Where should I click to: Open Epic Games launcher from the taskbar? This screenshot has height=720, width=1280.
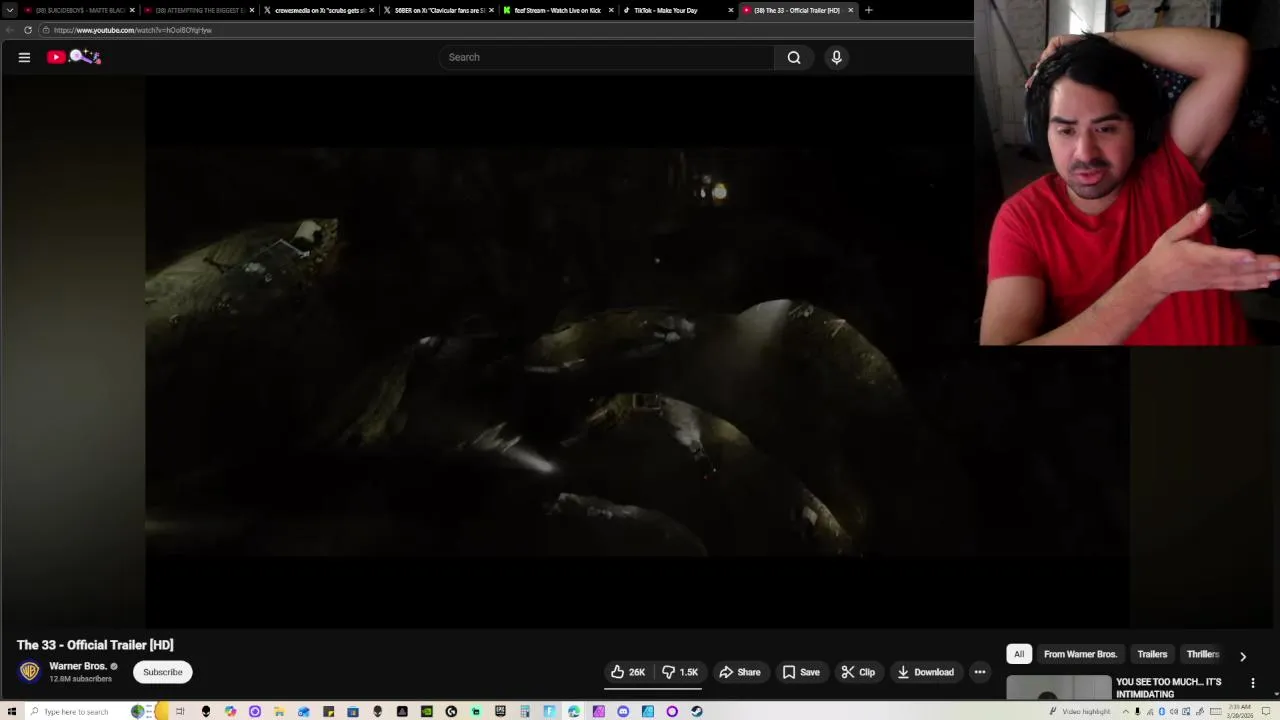[500, 711]
